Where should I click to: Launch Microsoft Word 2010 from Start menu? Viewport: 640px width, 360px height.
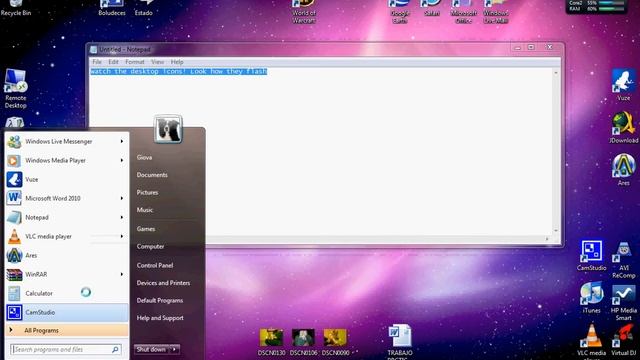67,198
